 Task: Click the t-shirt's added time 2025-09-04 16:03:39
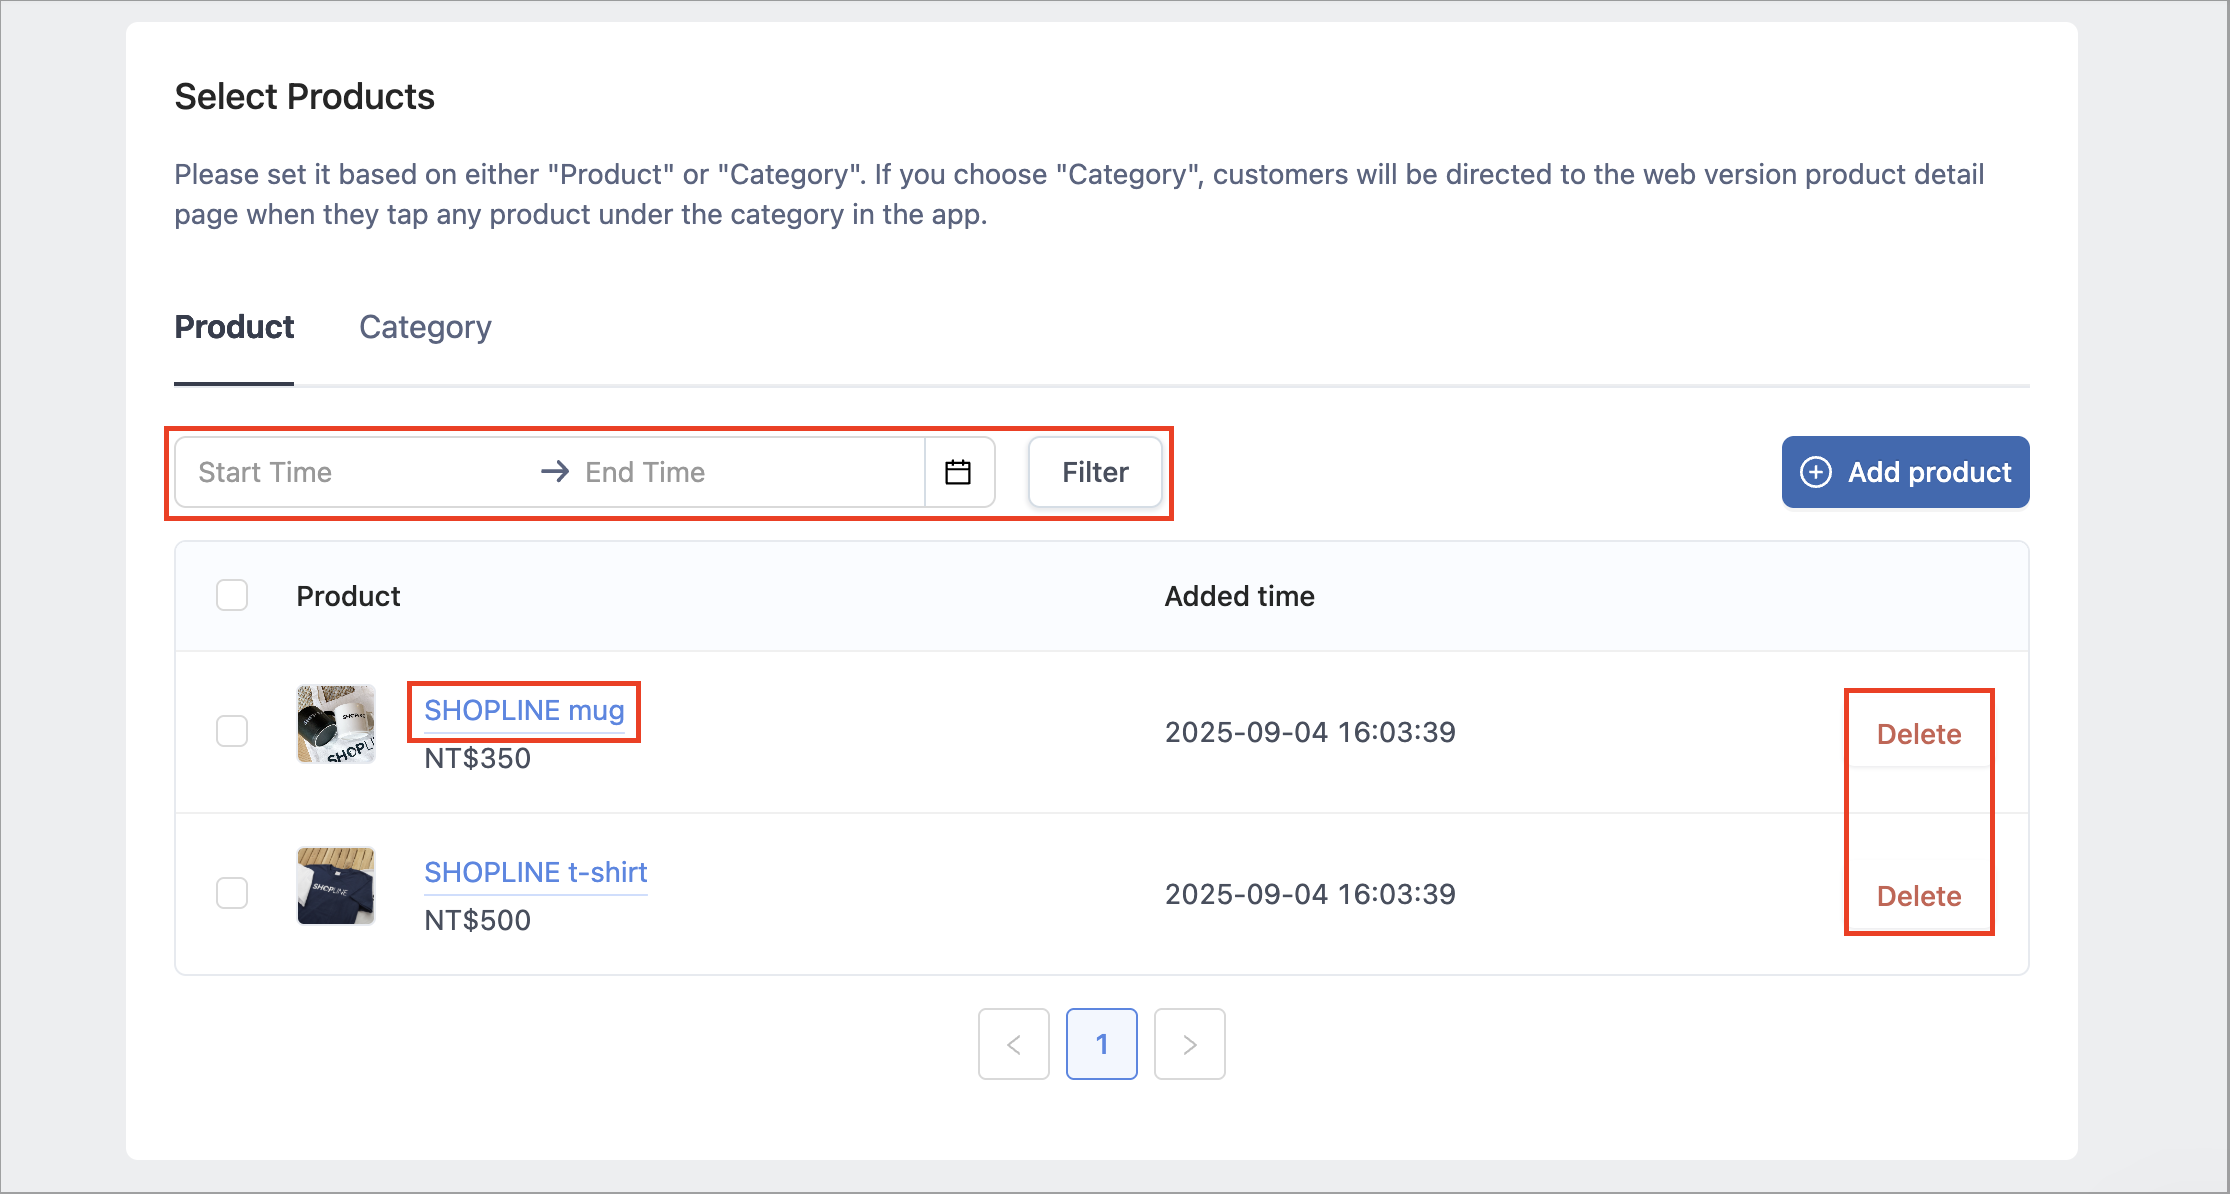[1310, 894]
